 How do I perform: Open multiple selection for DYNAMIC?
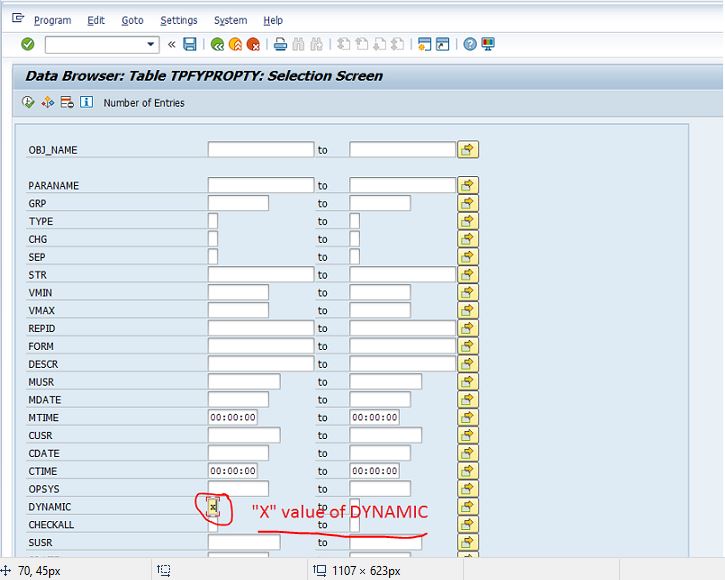467,506
